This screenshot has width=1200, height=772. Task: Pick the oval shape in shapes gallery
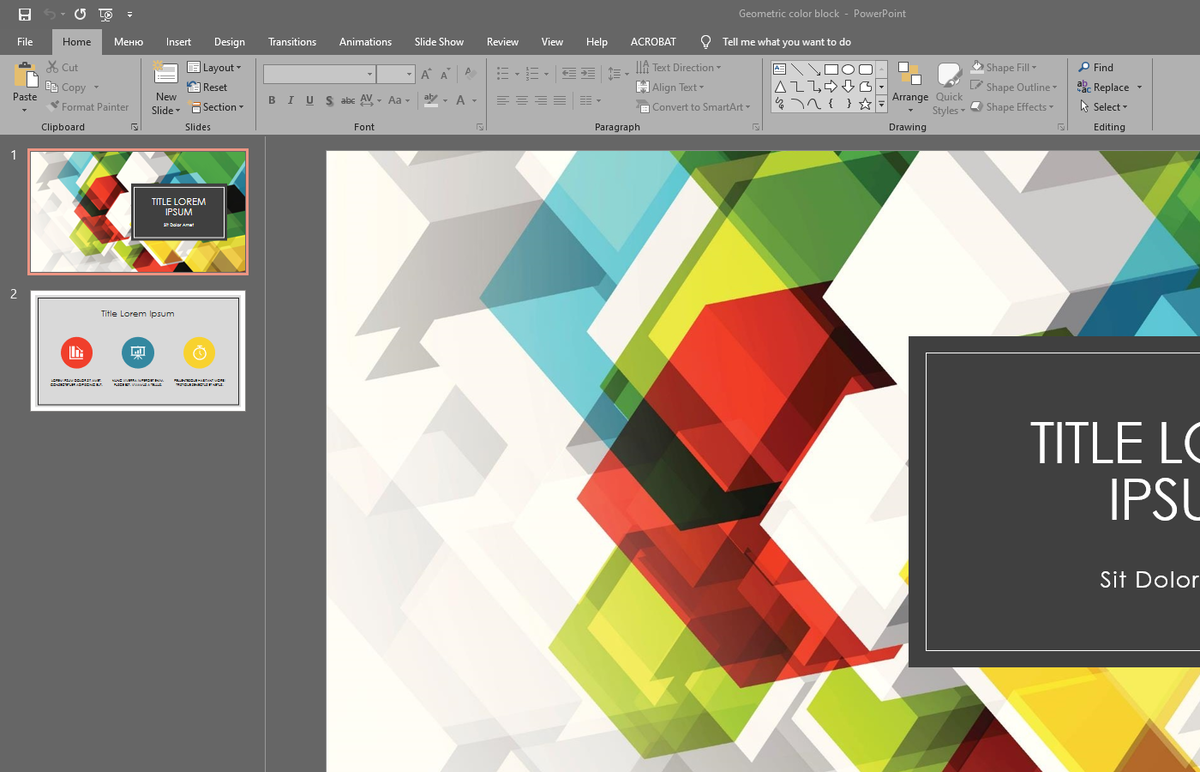coord(848,69)
